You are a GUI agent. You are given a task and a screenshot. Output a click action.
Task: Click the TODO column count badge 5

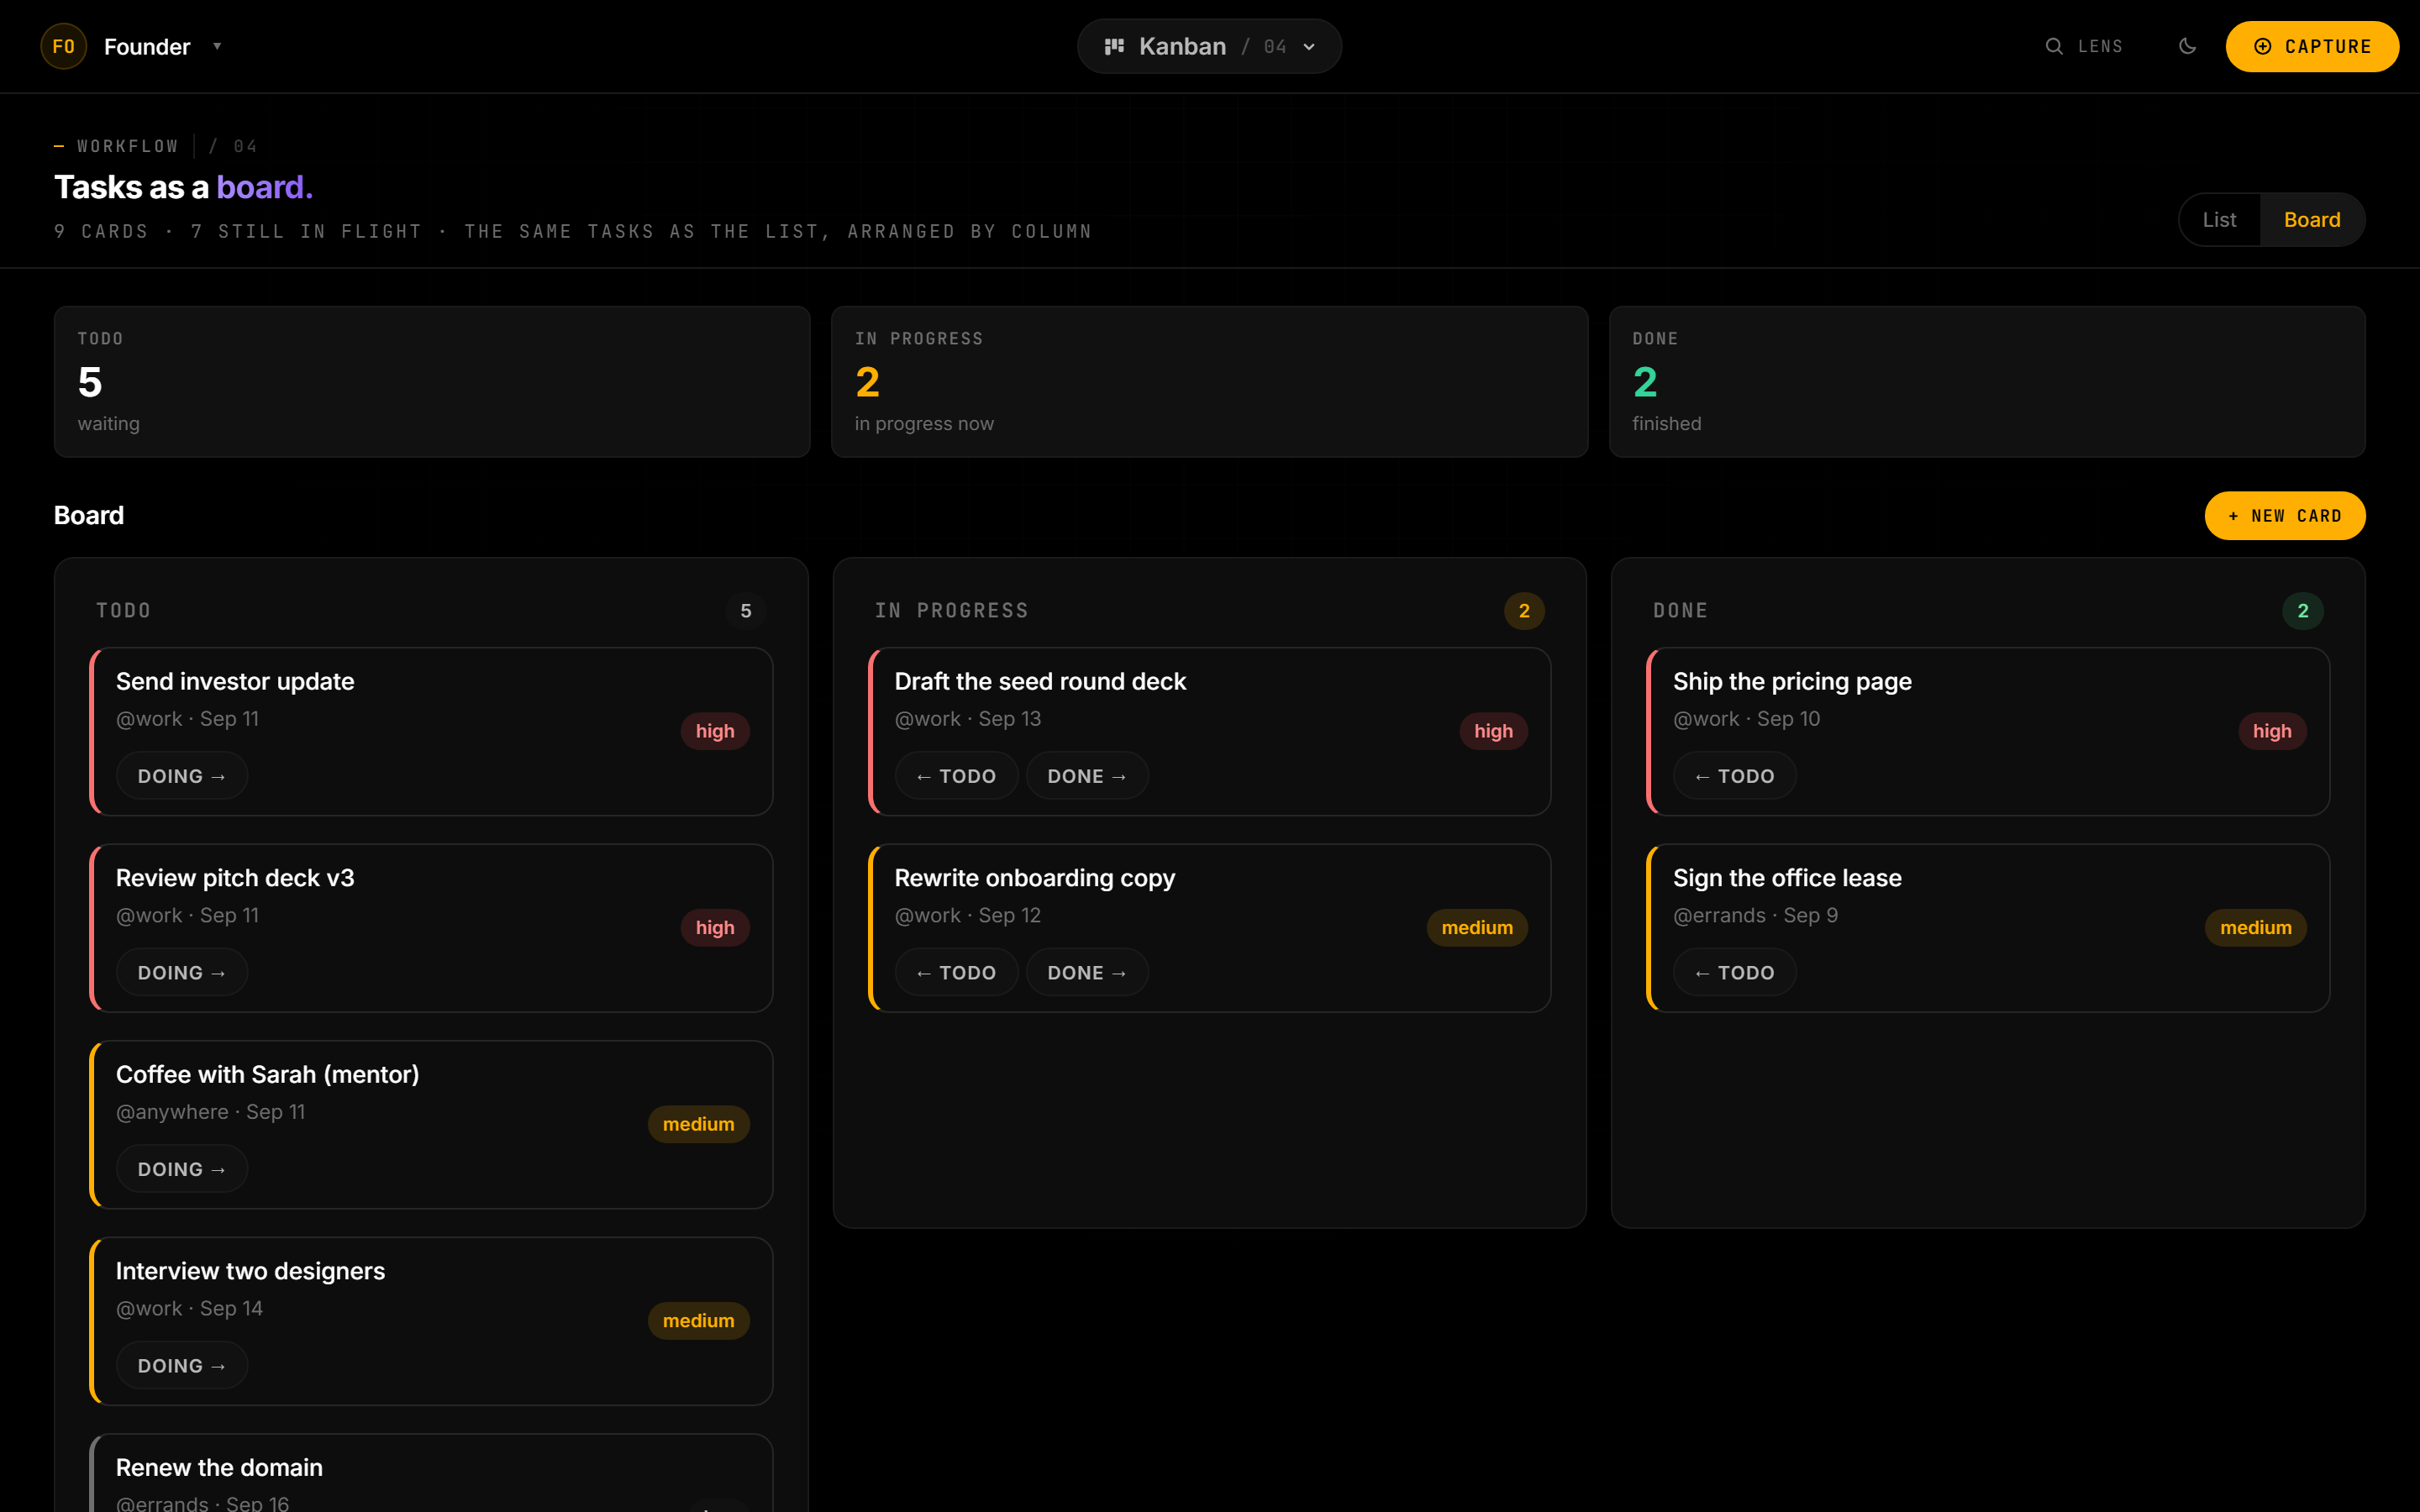click(745, 610)
